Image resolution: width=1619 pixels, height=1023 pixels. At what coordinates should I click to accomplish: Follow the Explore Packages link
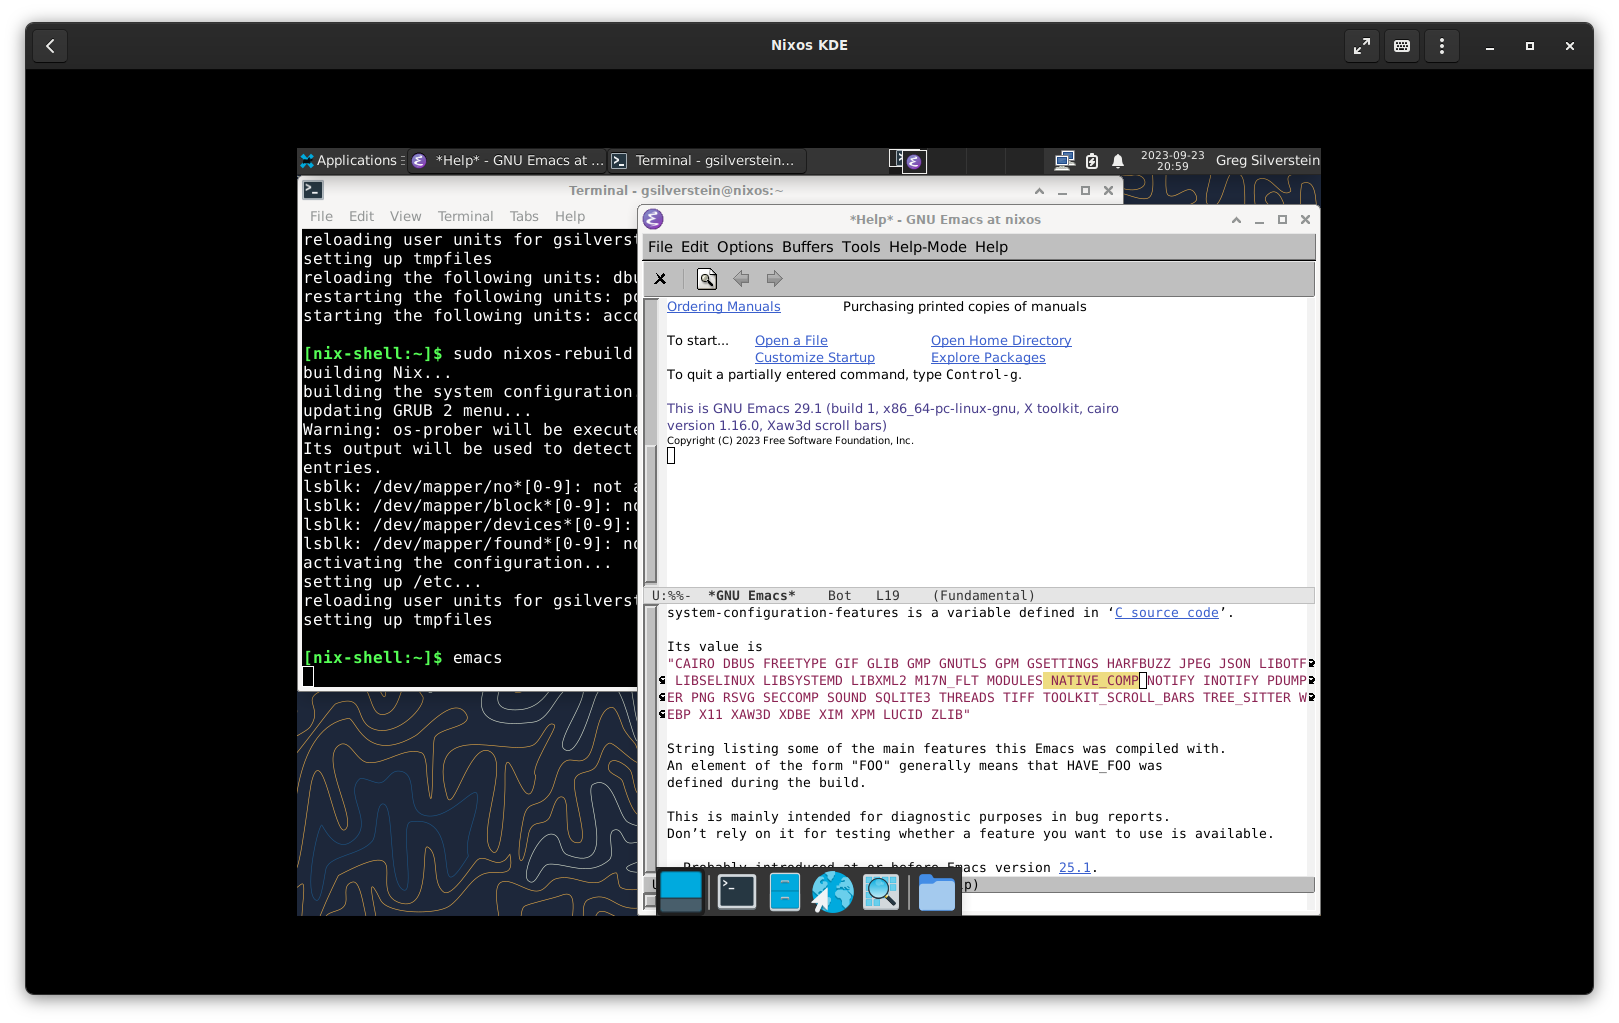[x=988, y=358]
